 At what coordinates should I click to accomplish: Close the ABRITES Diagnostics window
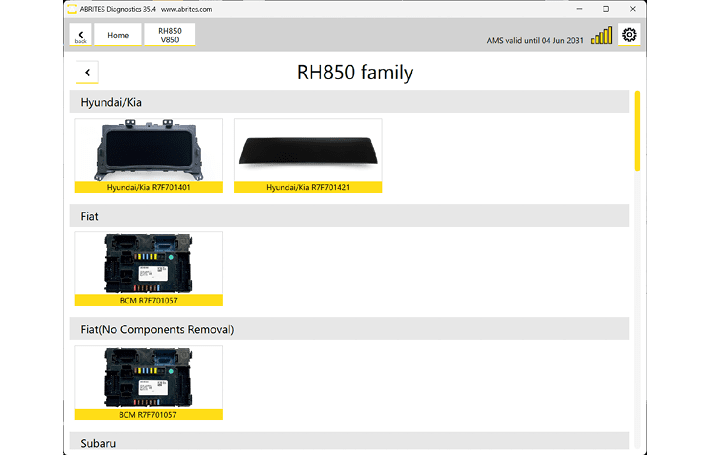pos(632,8)
